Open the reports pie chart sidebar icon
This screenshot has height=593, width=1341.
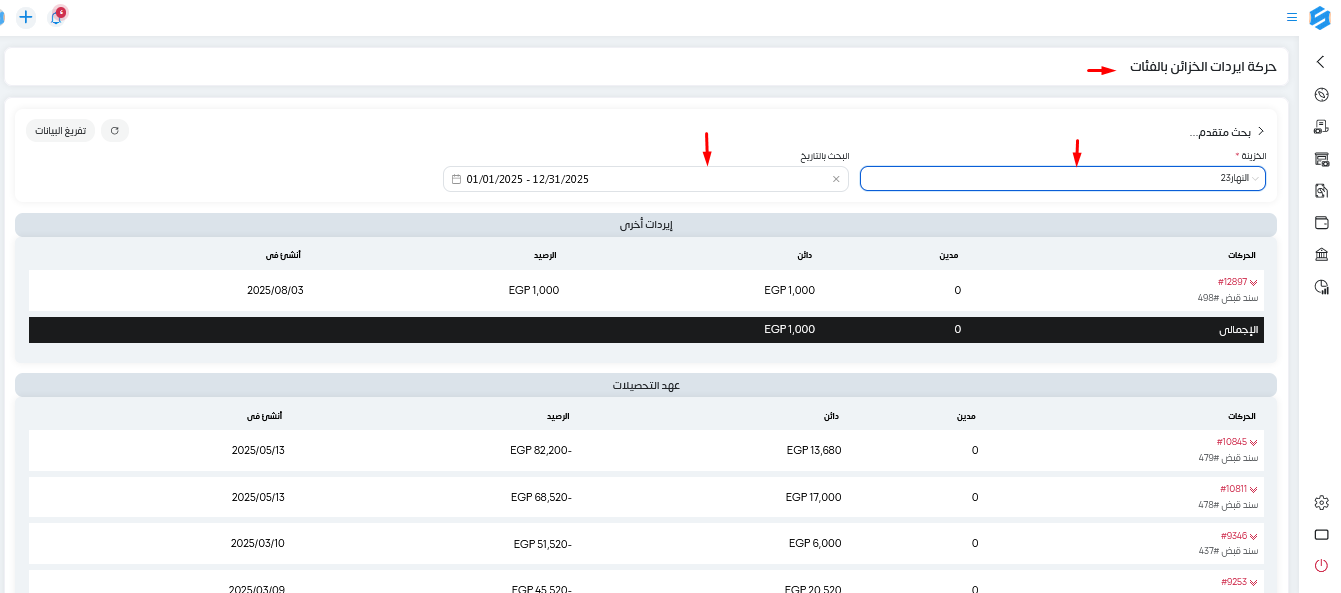tap(1321, 287)
